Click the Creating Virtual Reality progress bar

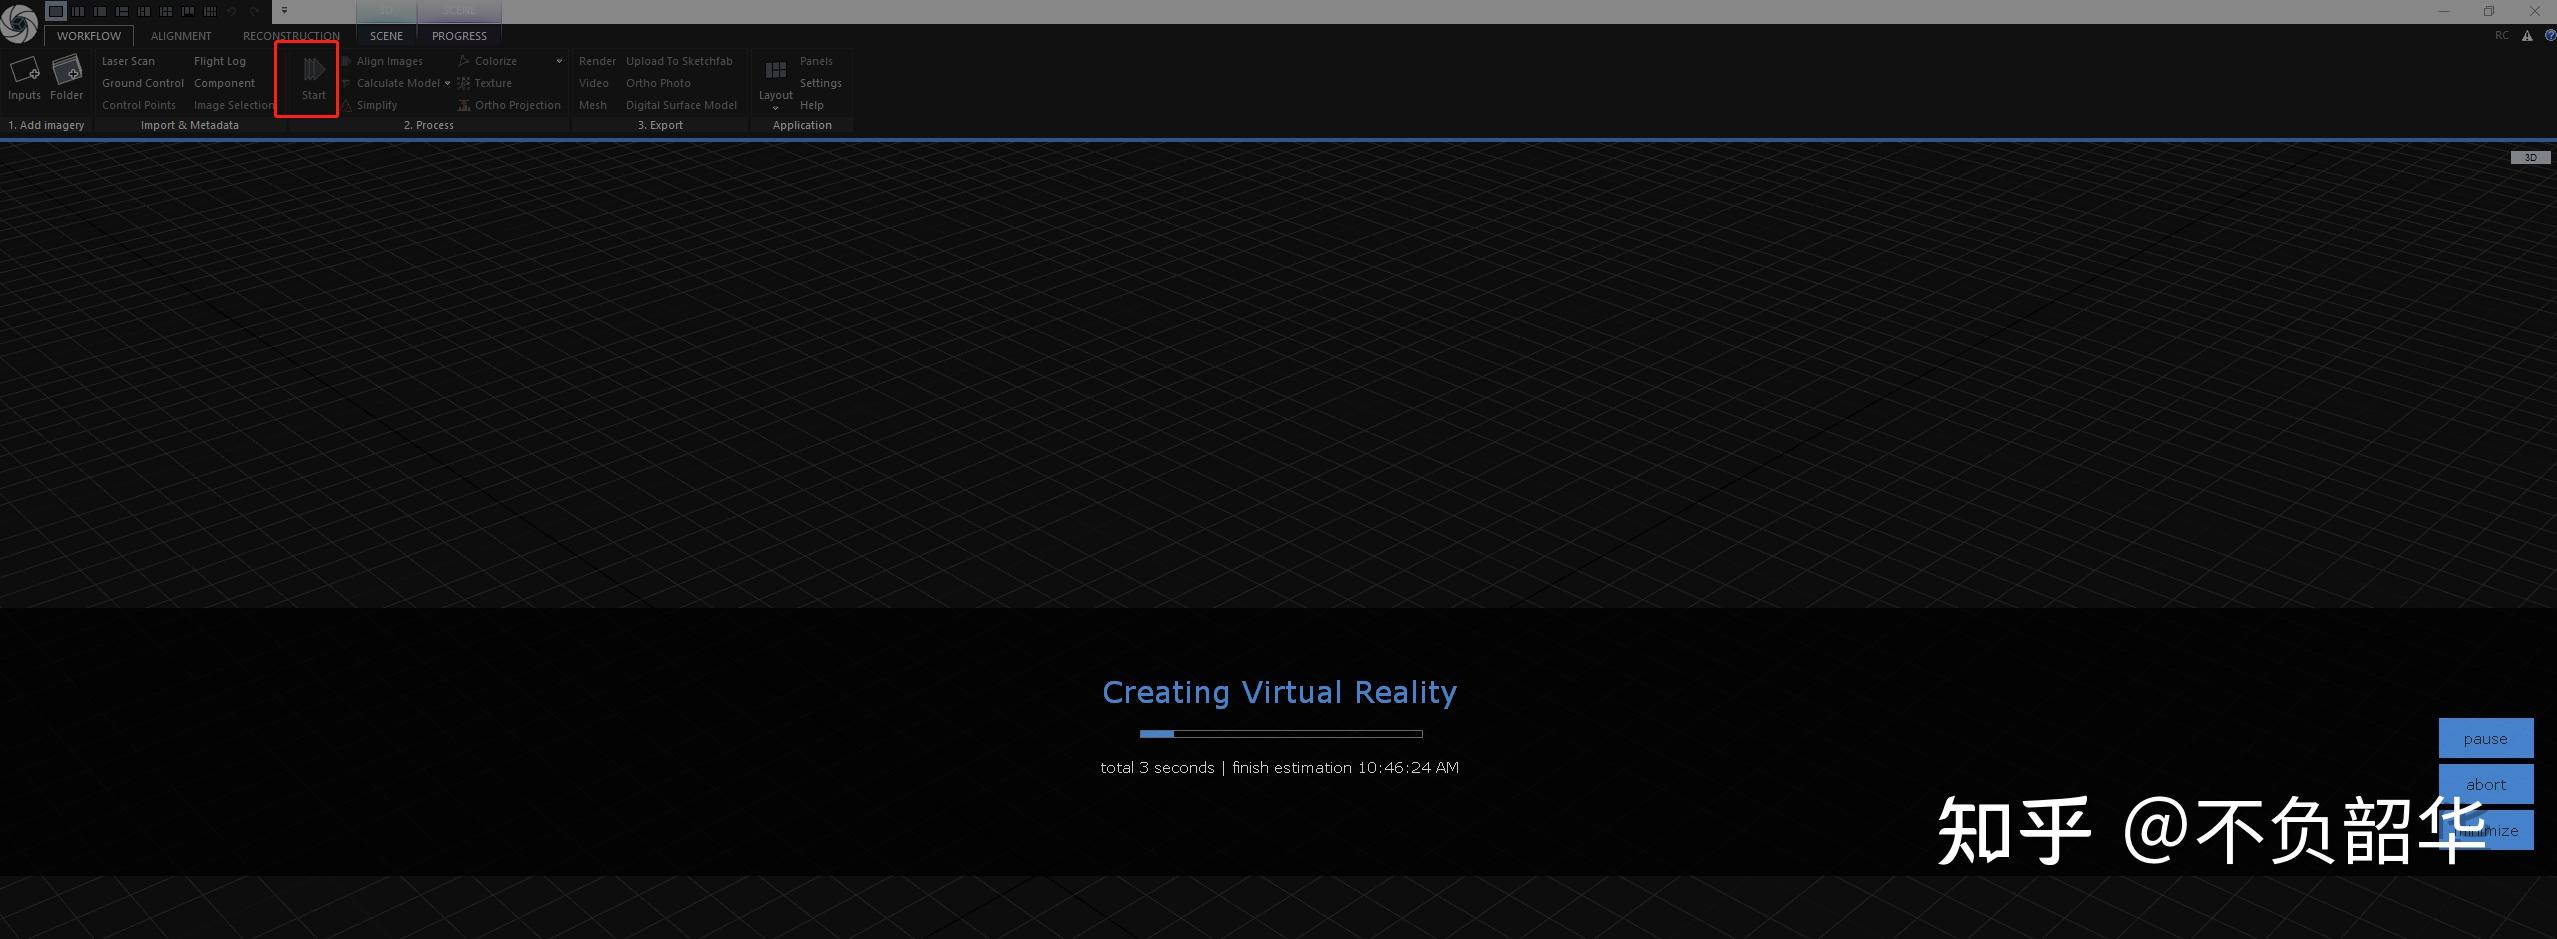click(x=1281, y=734)
